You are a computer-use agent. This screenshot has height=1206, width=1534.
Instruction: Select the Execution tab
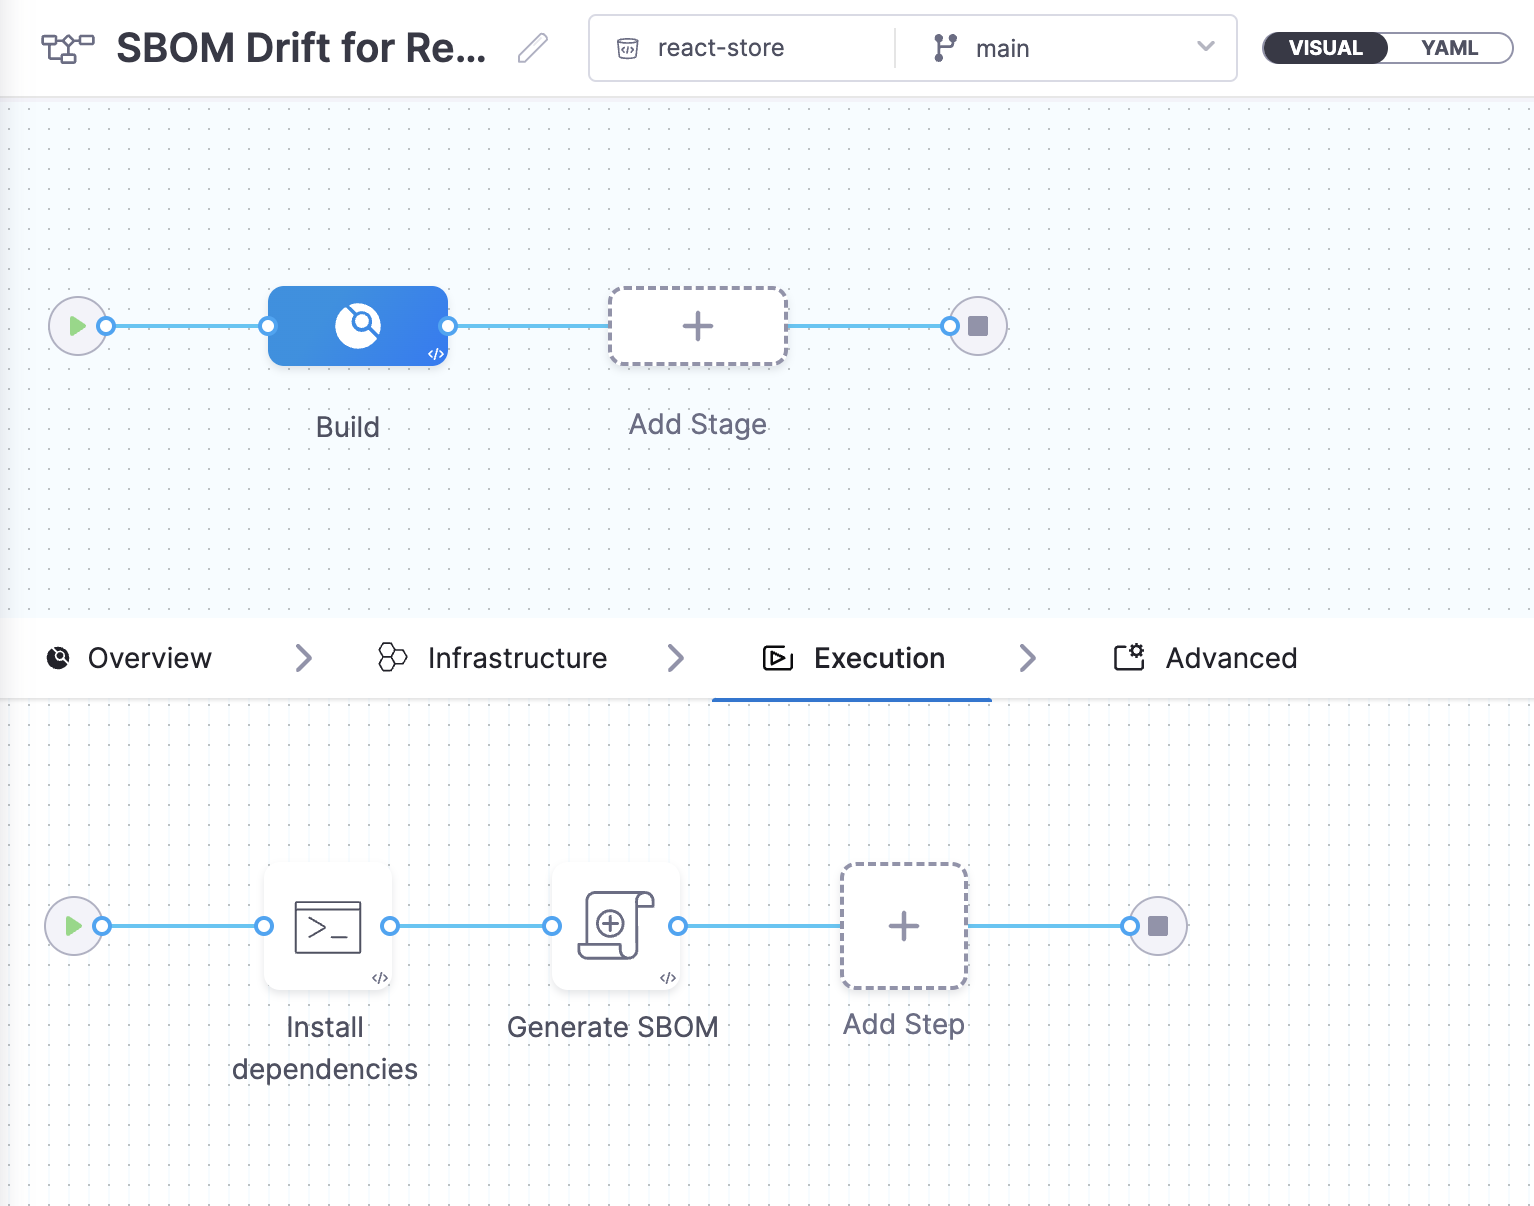(853, 658)
